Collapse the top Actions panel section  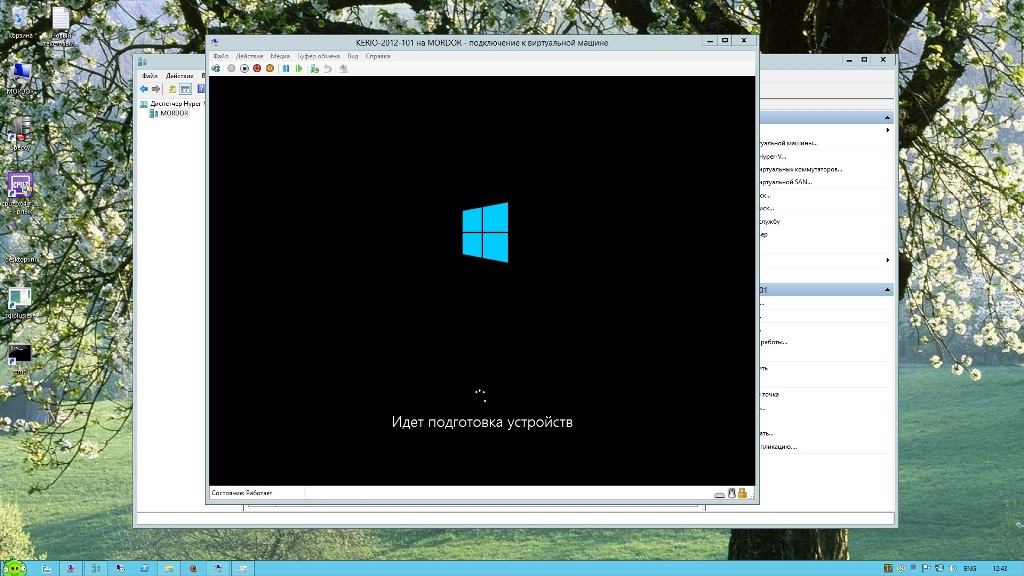pos(887,117)
